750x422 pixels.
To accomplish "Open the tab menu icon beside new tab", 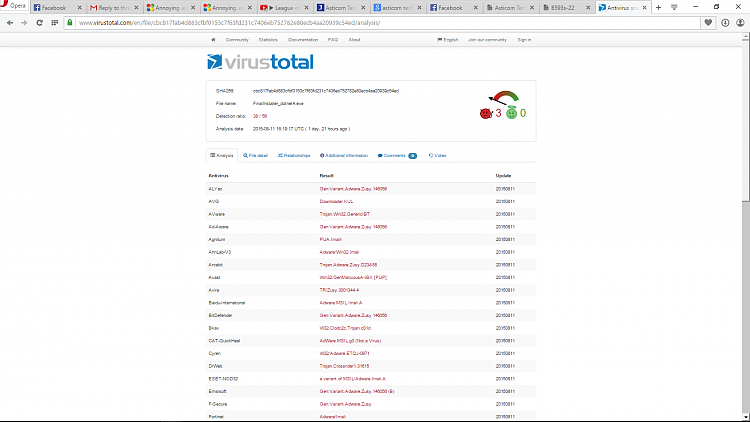I will click(674, 7).
